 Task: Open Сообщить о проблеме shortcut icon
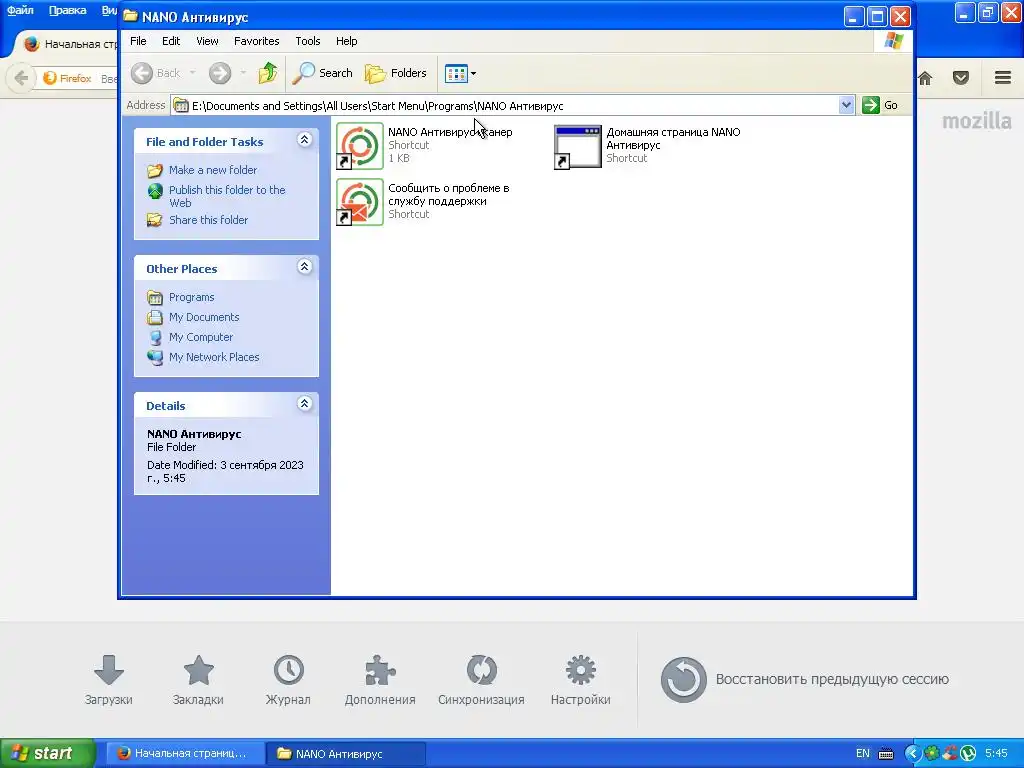coord(360,202)
